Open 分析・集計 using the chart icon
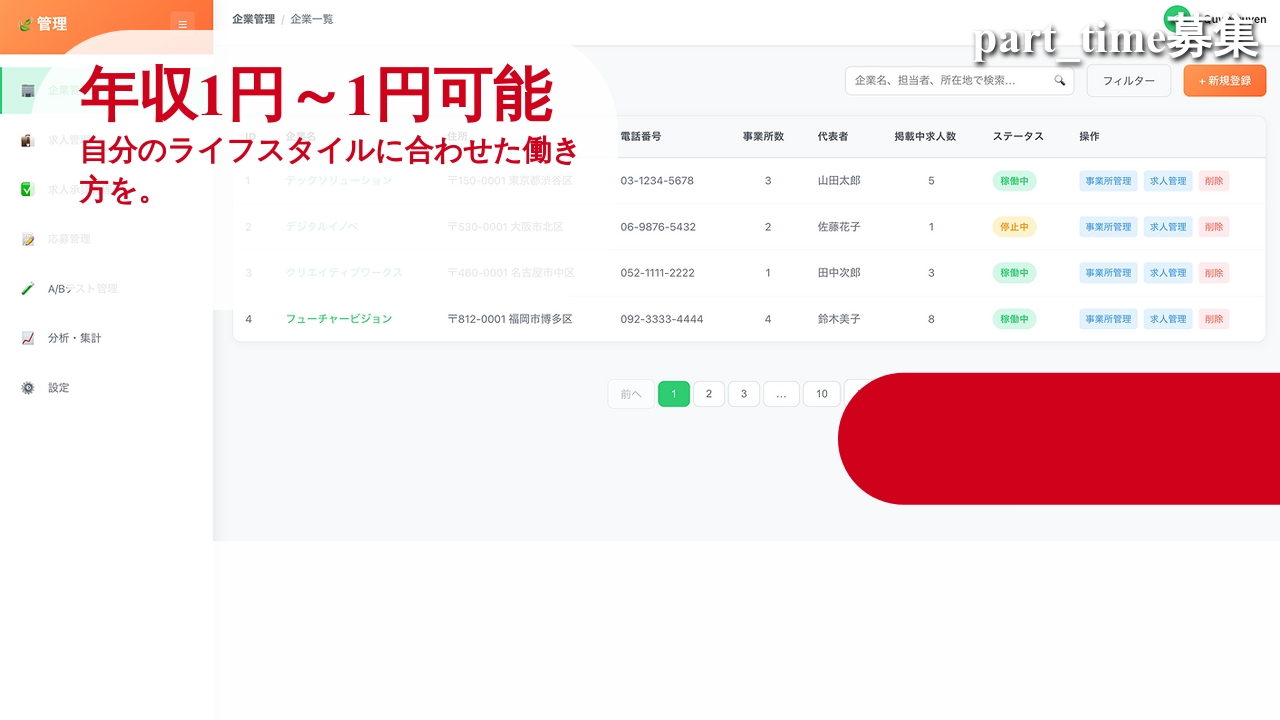Viewport: 1280px width, 720px height. (x=30, y=338)
